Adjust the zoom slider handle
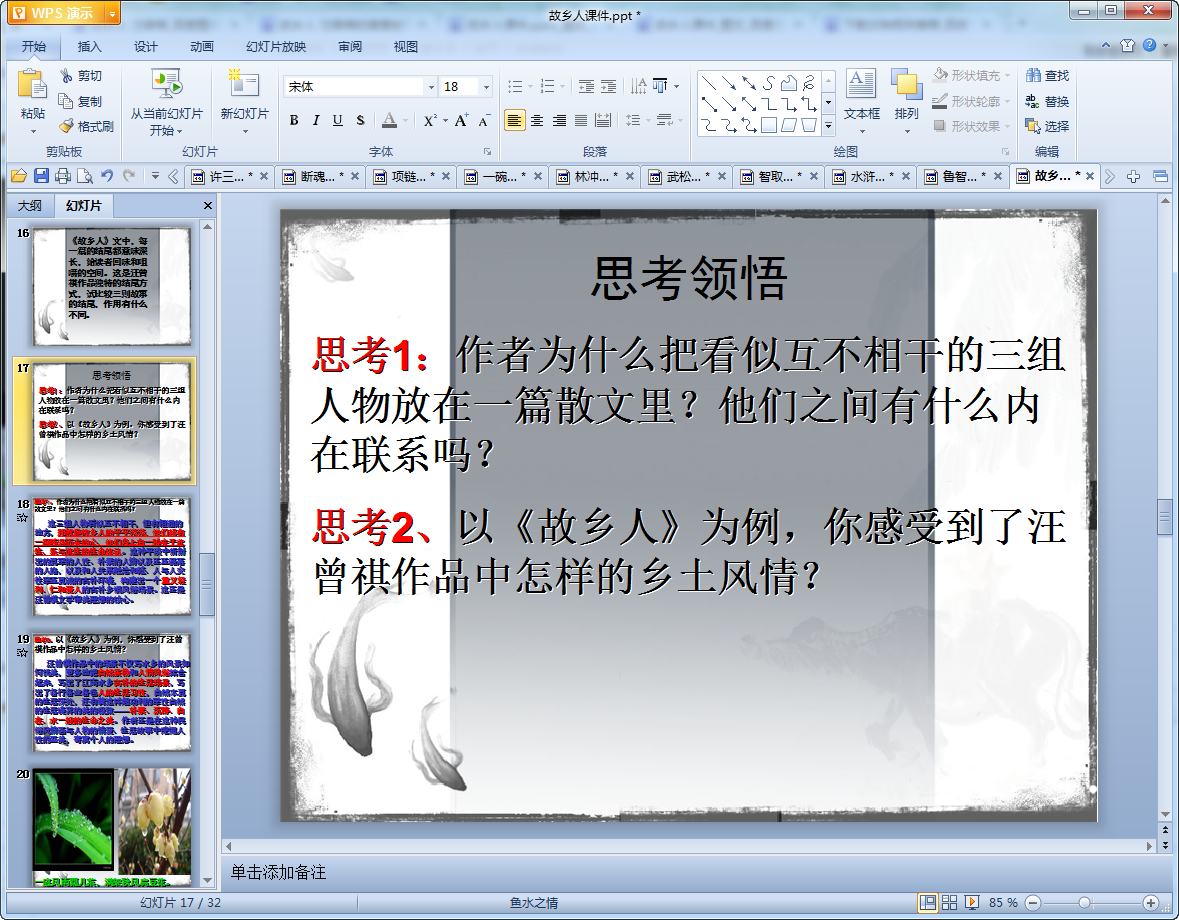 point(1084,902)
